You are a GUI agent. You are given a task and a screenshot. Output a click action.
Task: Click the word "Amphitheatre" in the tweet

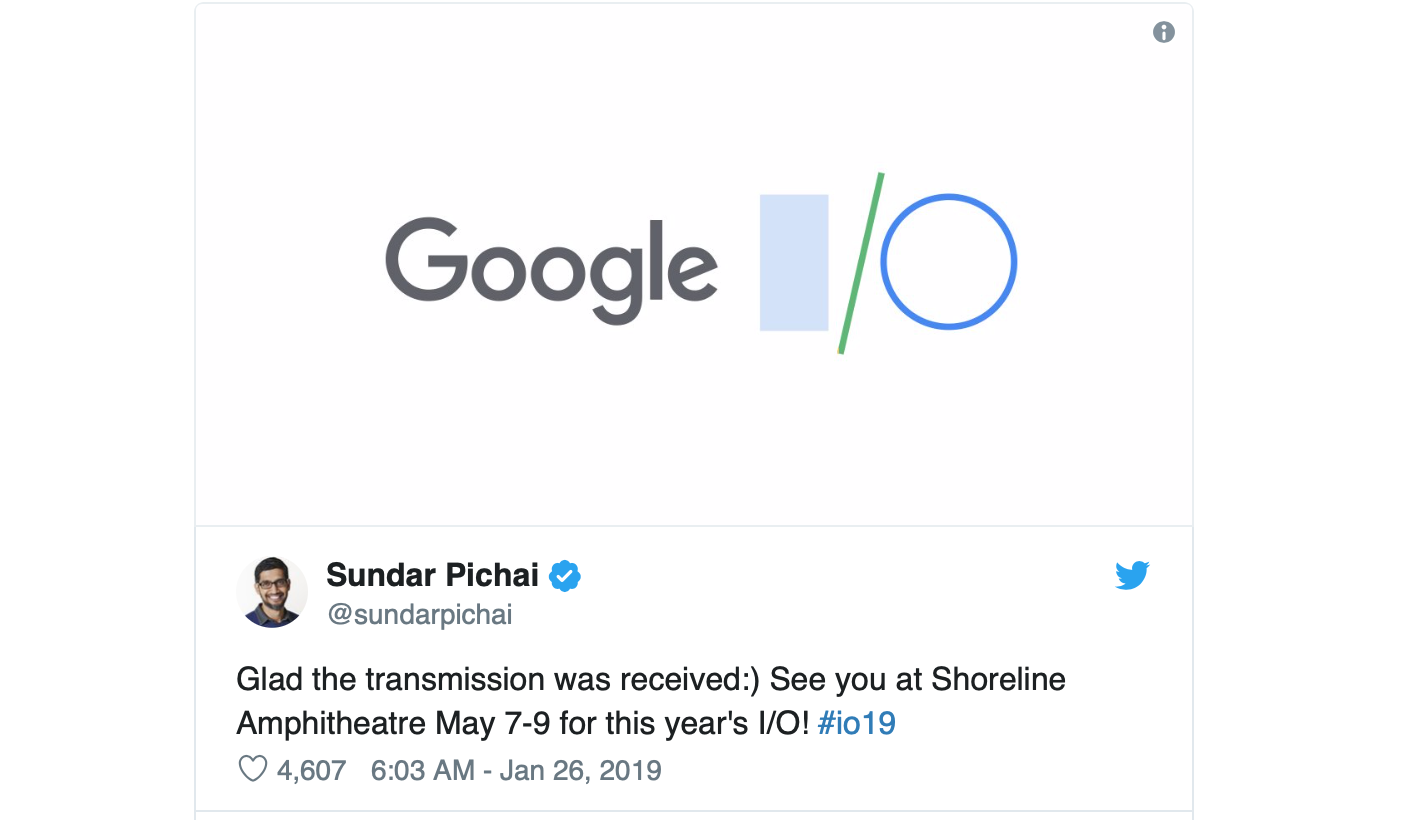click(x=331, y=723)
